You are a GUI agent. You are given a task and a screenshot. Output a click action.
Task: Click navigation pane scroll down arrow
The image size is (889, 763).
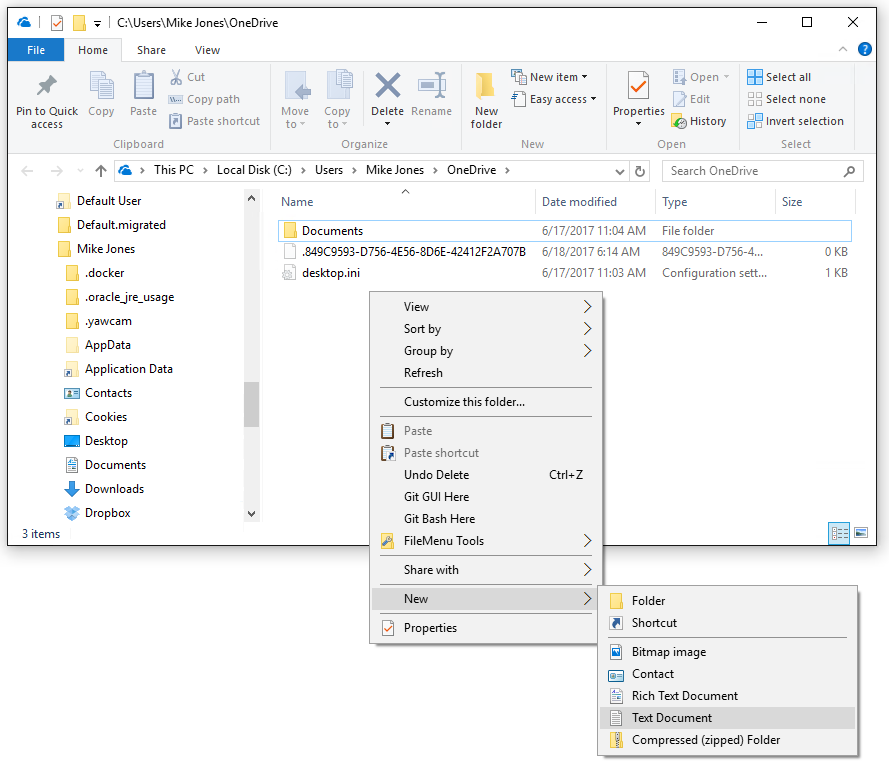click(251, 514)
